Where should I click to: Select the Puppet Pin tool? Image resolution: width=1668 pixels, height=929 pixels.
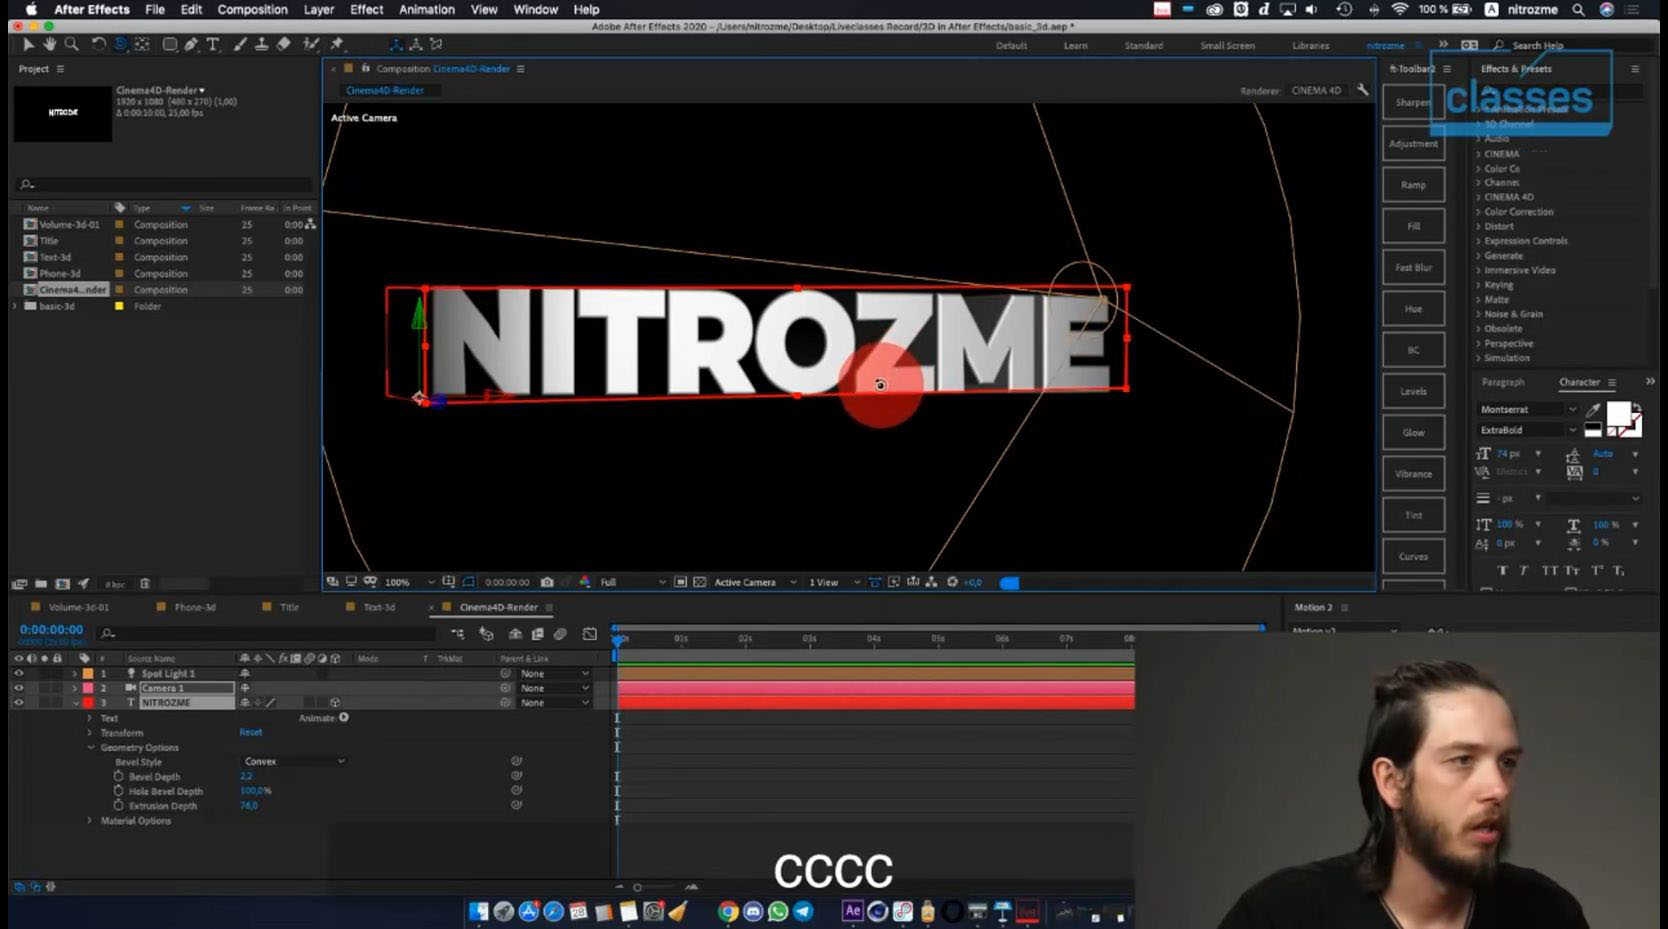(337, 44)
